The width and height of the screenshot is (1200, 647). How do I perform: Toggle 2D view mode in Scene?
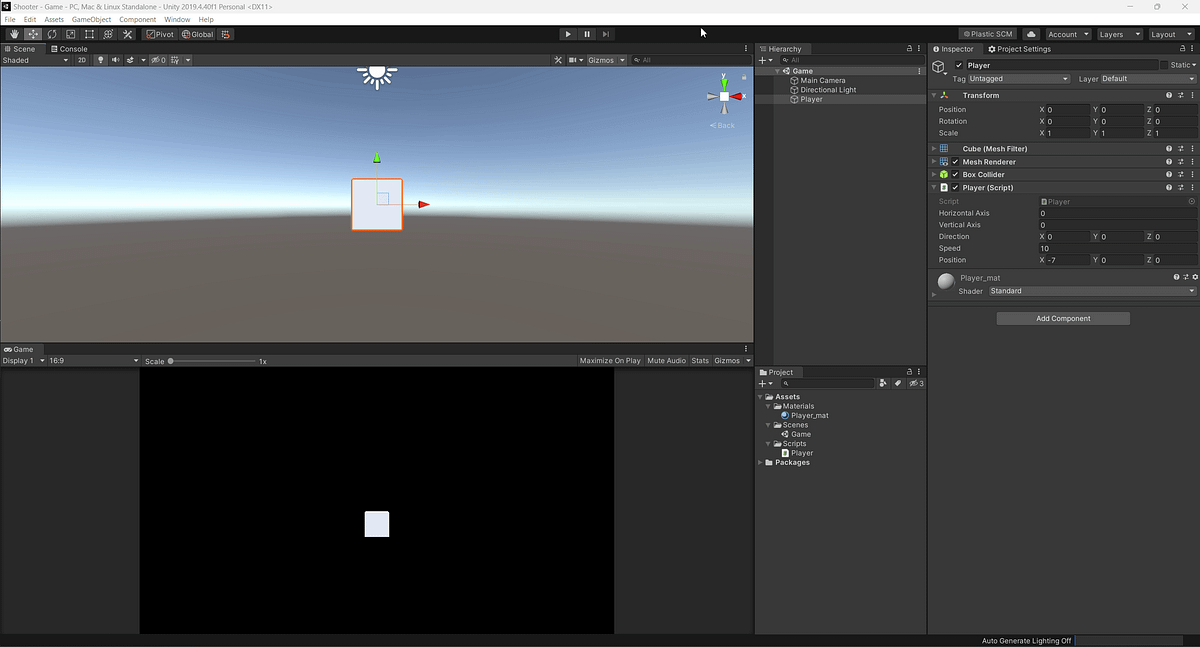(82, 60)
